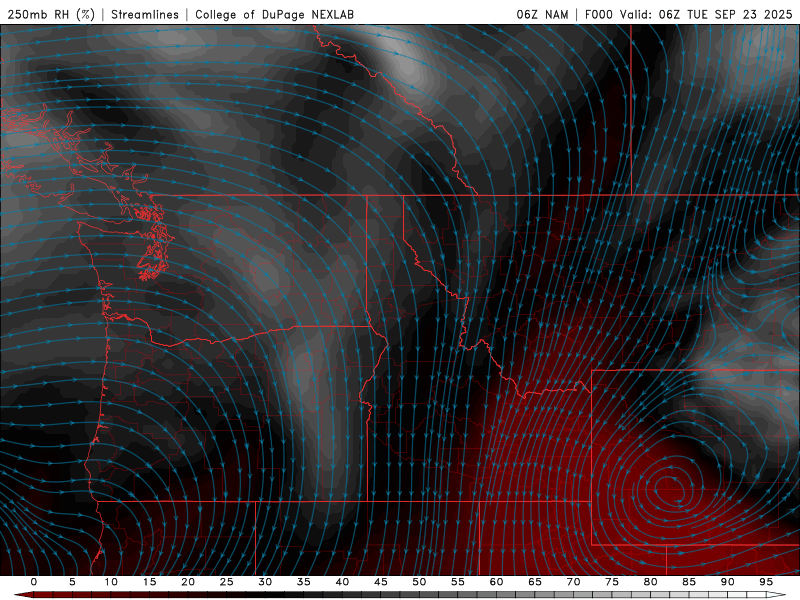Click the '95' label on the color scale
Screen dimensions: 800x600
tap(766, 582)
